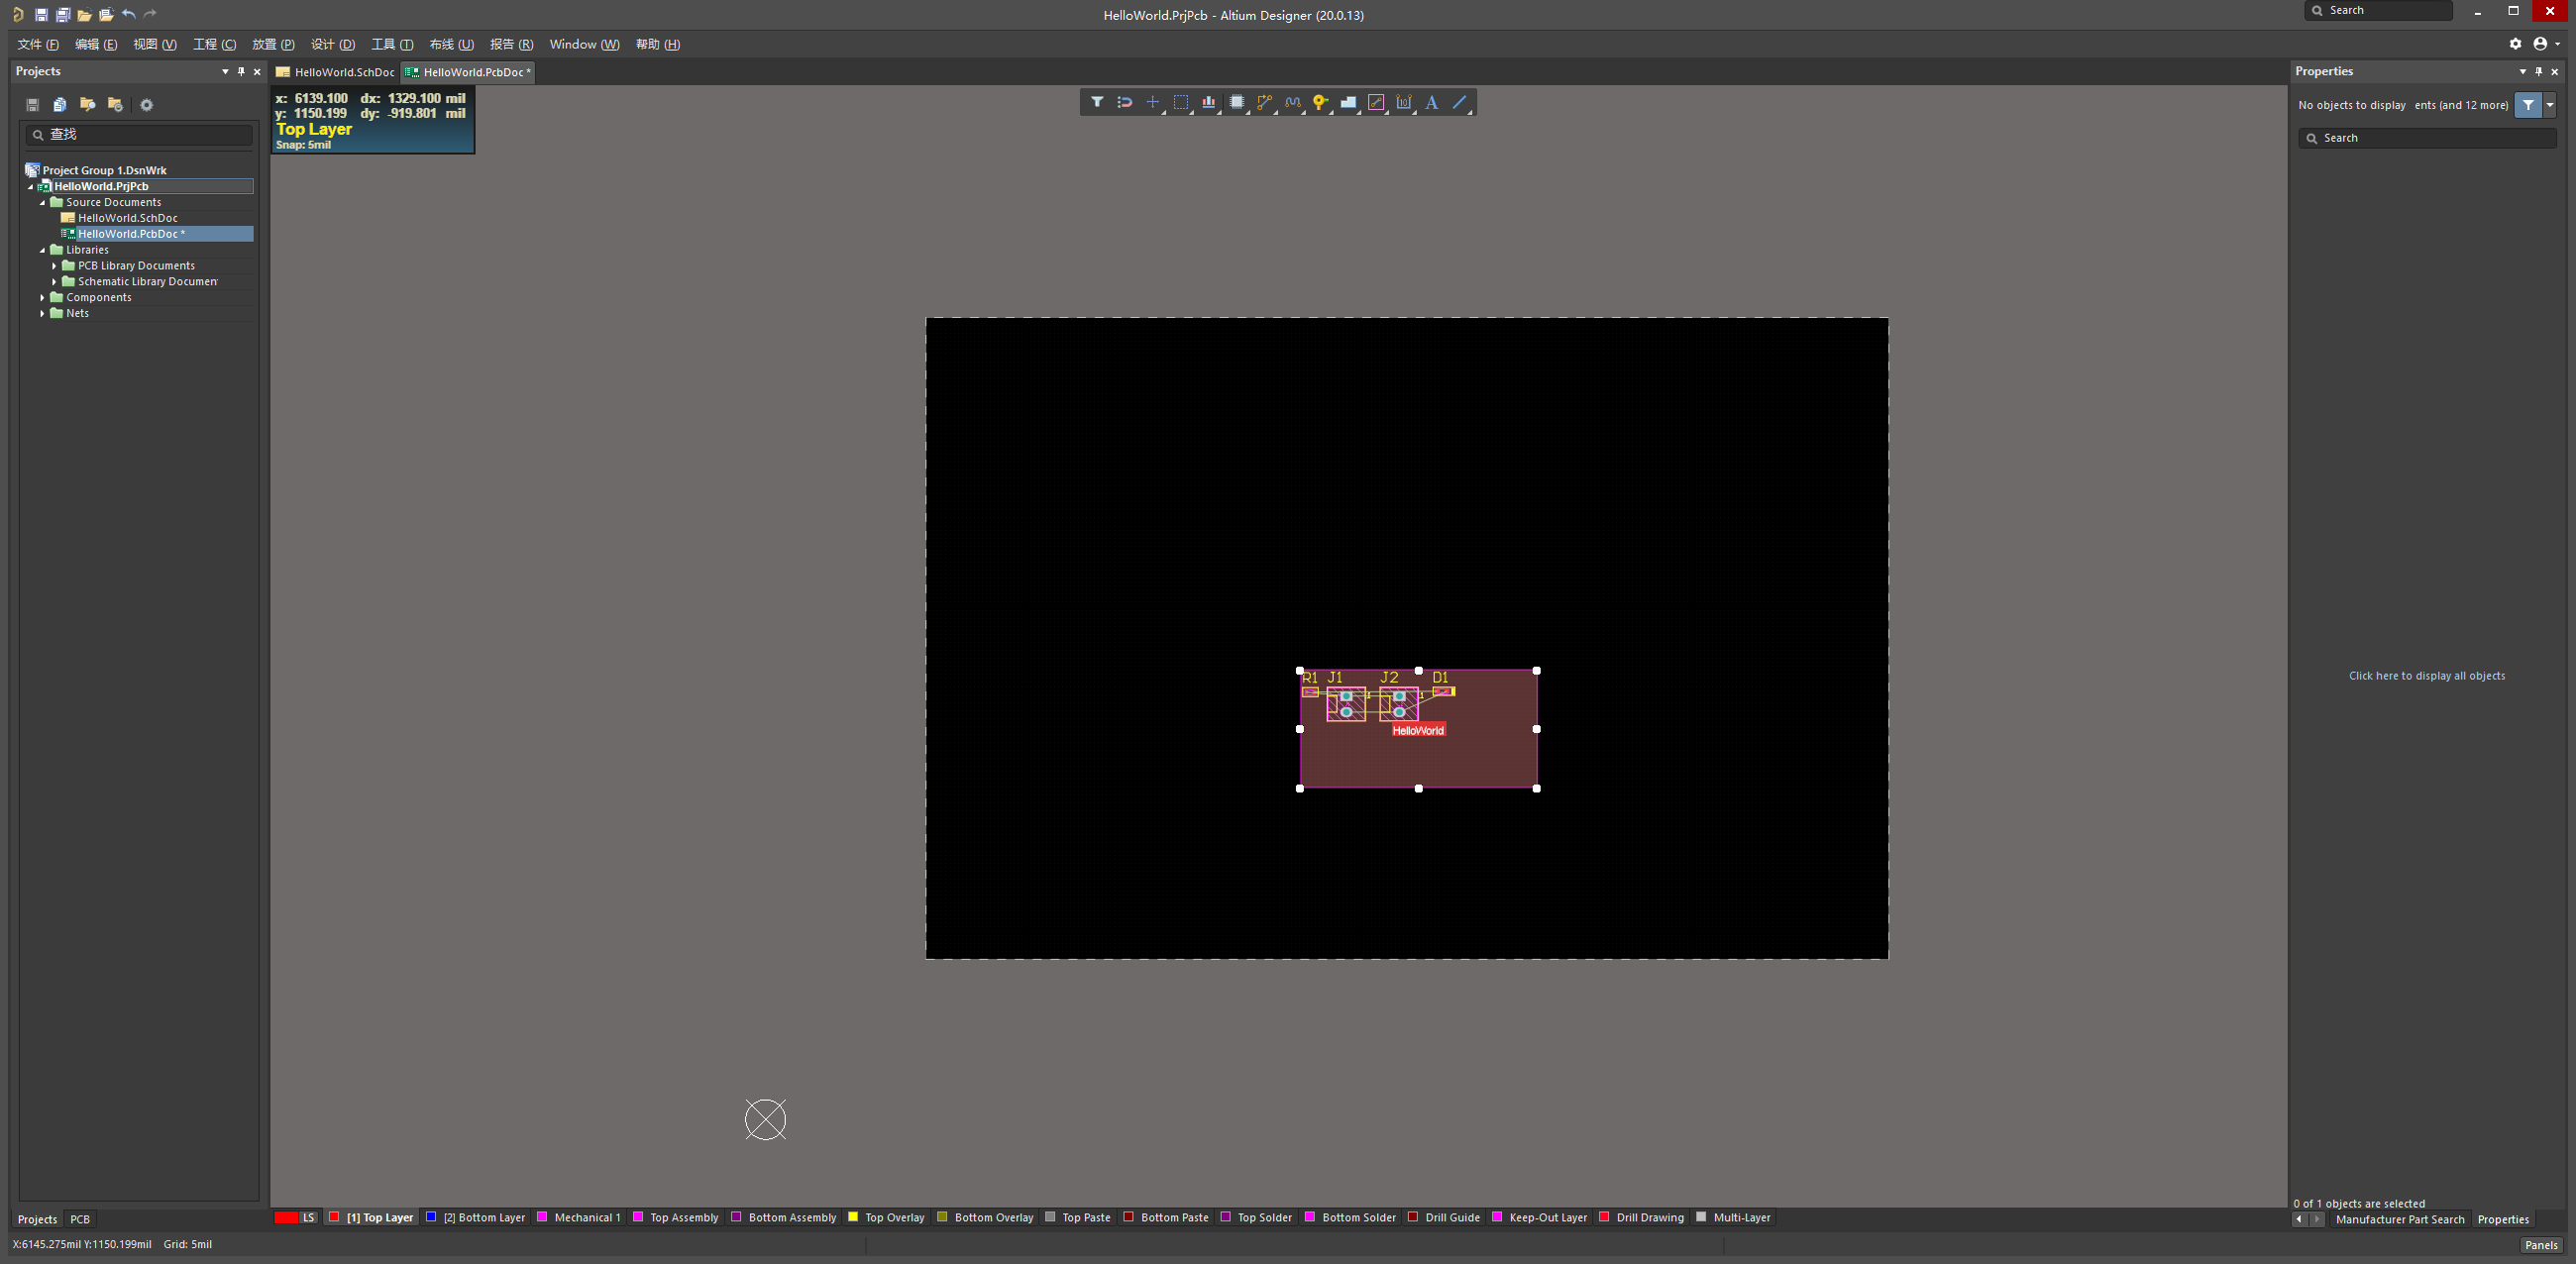The height and width of the screenshot is (1264, 2576).
Task: Select the place dimension tool
Action: [x=1404, y=102]
